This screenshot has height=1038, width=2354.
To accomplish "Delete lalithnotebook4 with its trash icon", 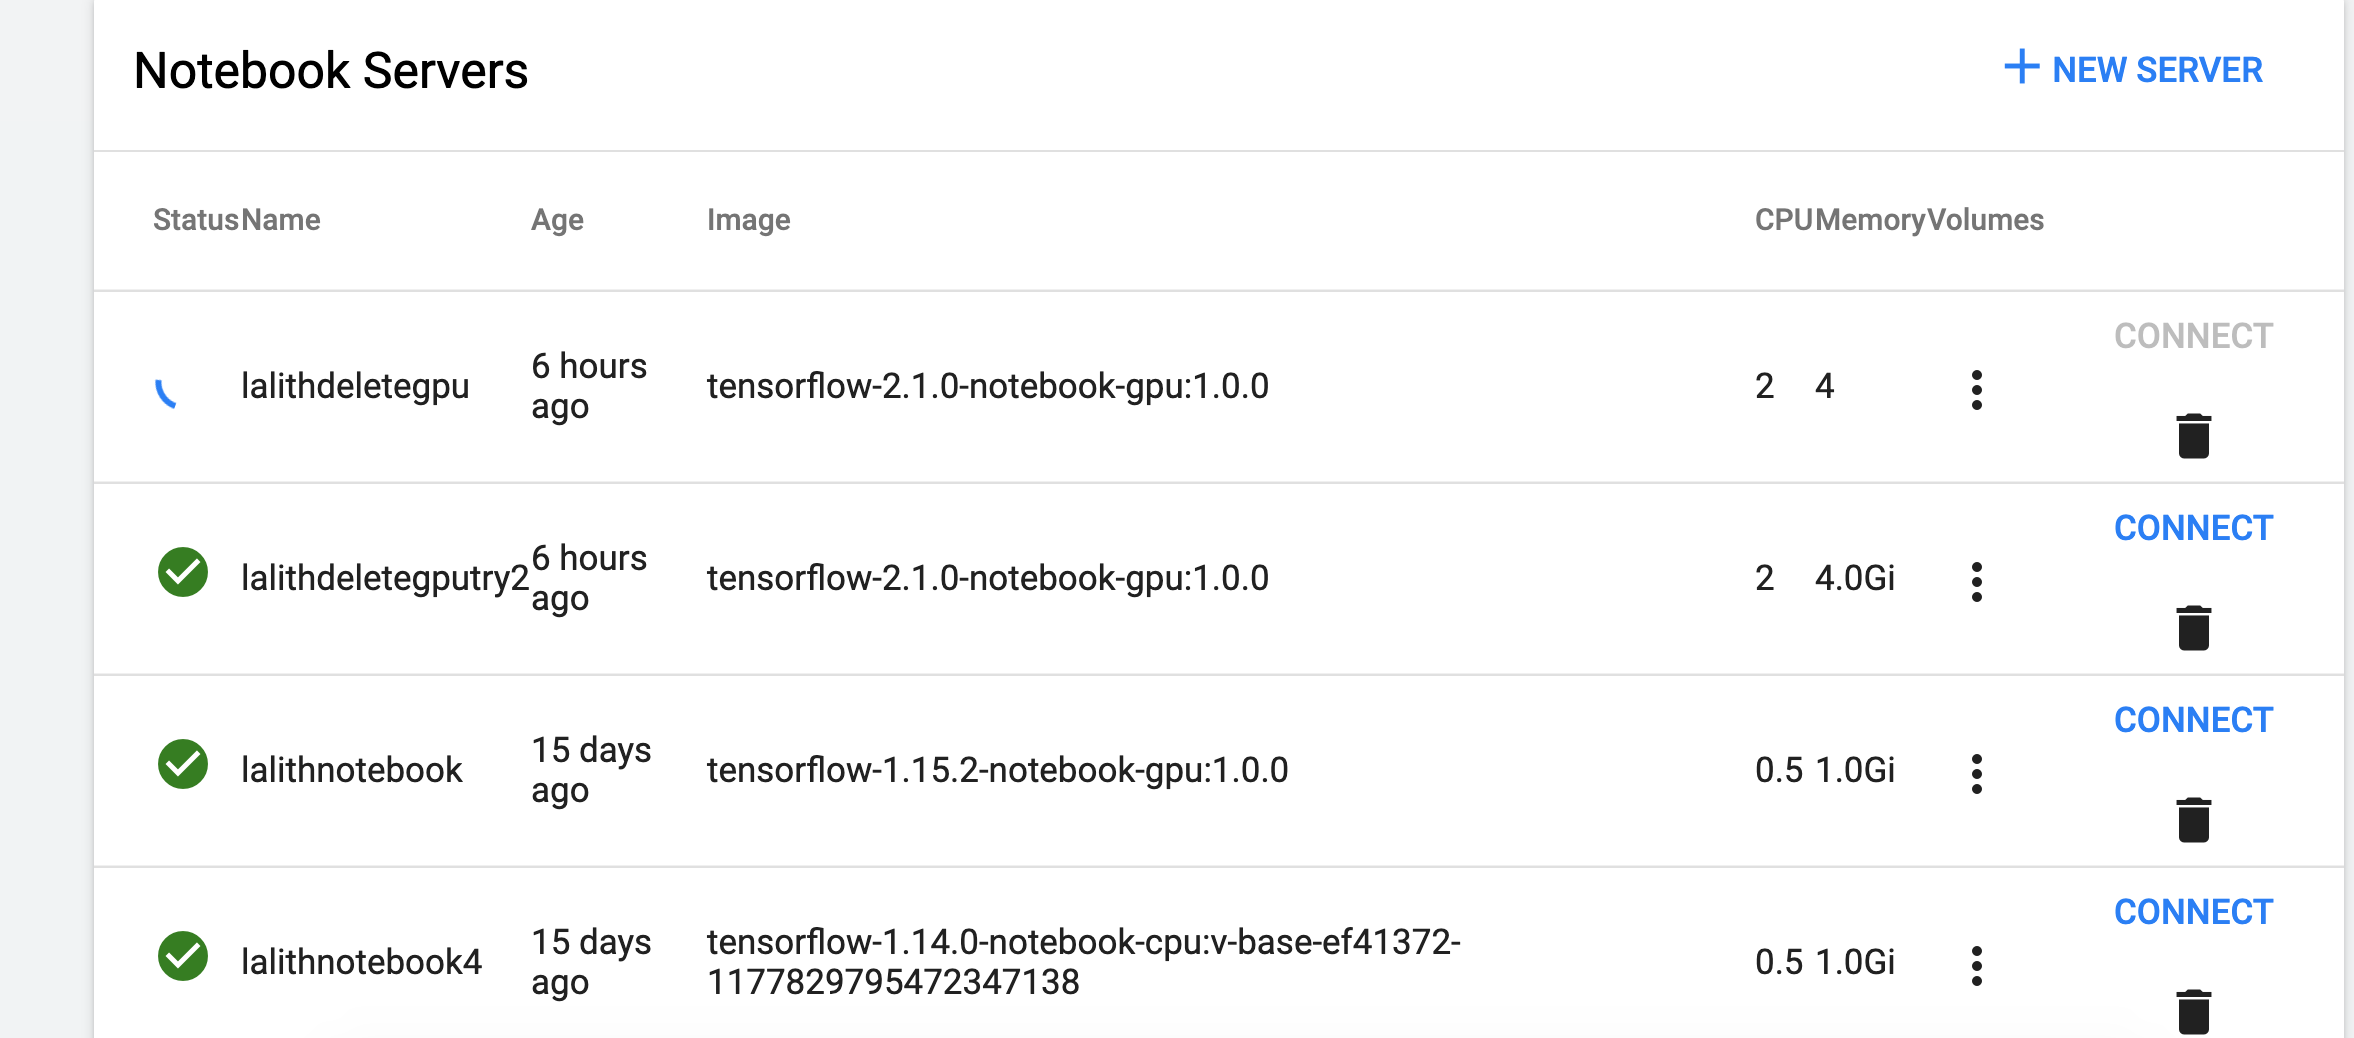I will (x=2193, y=1012).
